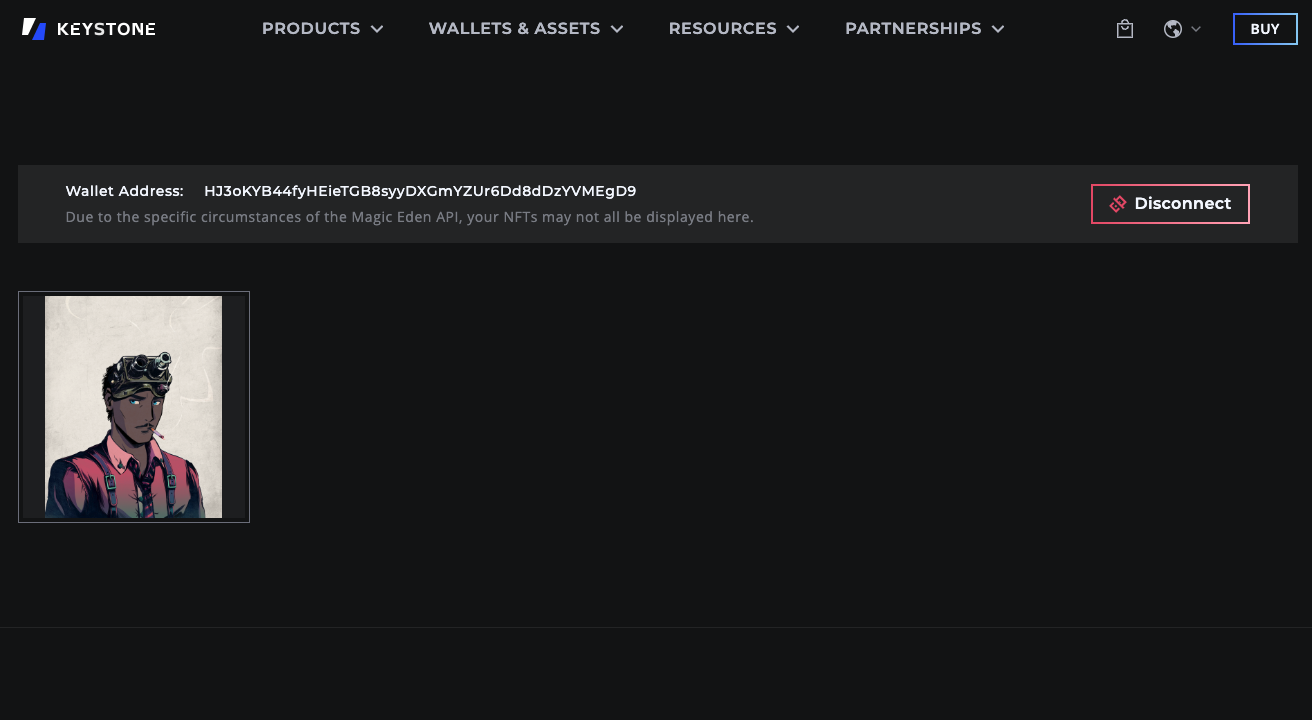
Task: Expand the chevron next to RESOURCES
Action: coord(793,29)
